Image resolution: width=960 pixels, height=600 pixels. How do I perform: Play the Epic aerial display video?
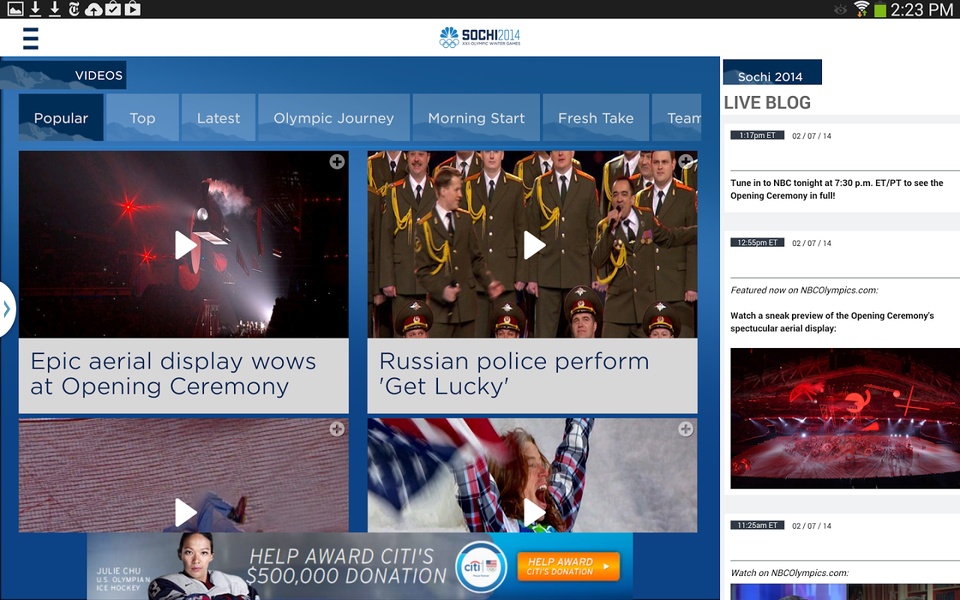(185, 245)
